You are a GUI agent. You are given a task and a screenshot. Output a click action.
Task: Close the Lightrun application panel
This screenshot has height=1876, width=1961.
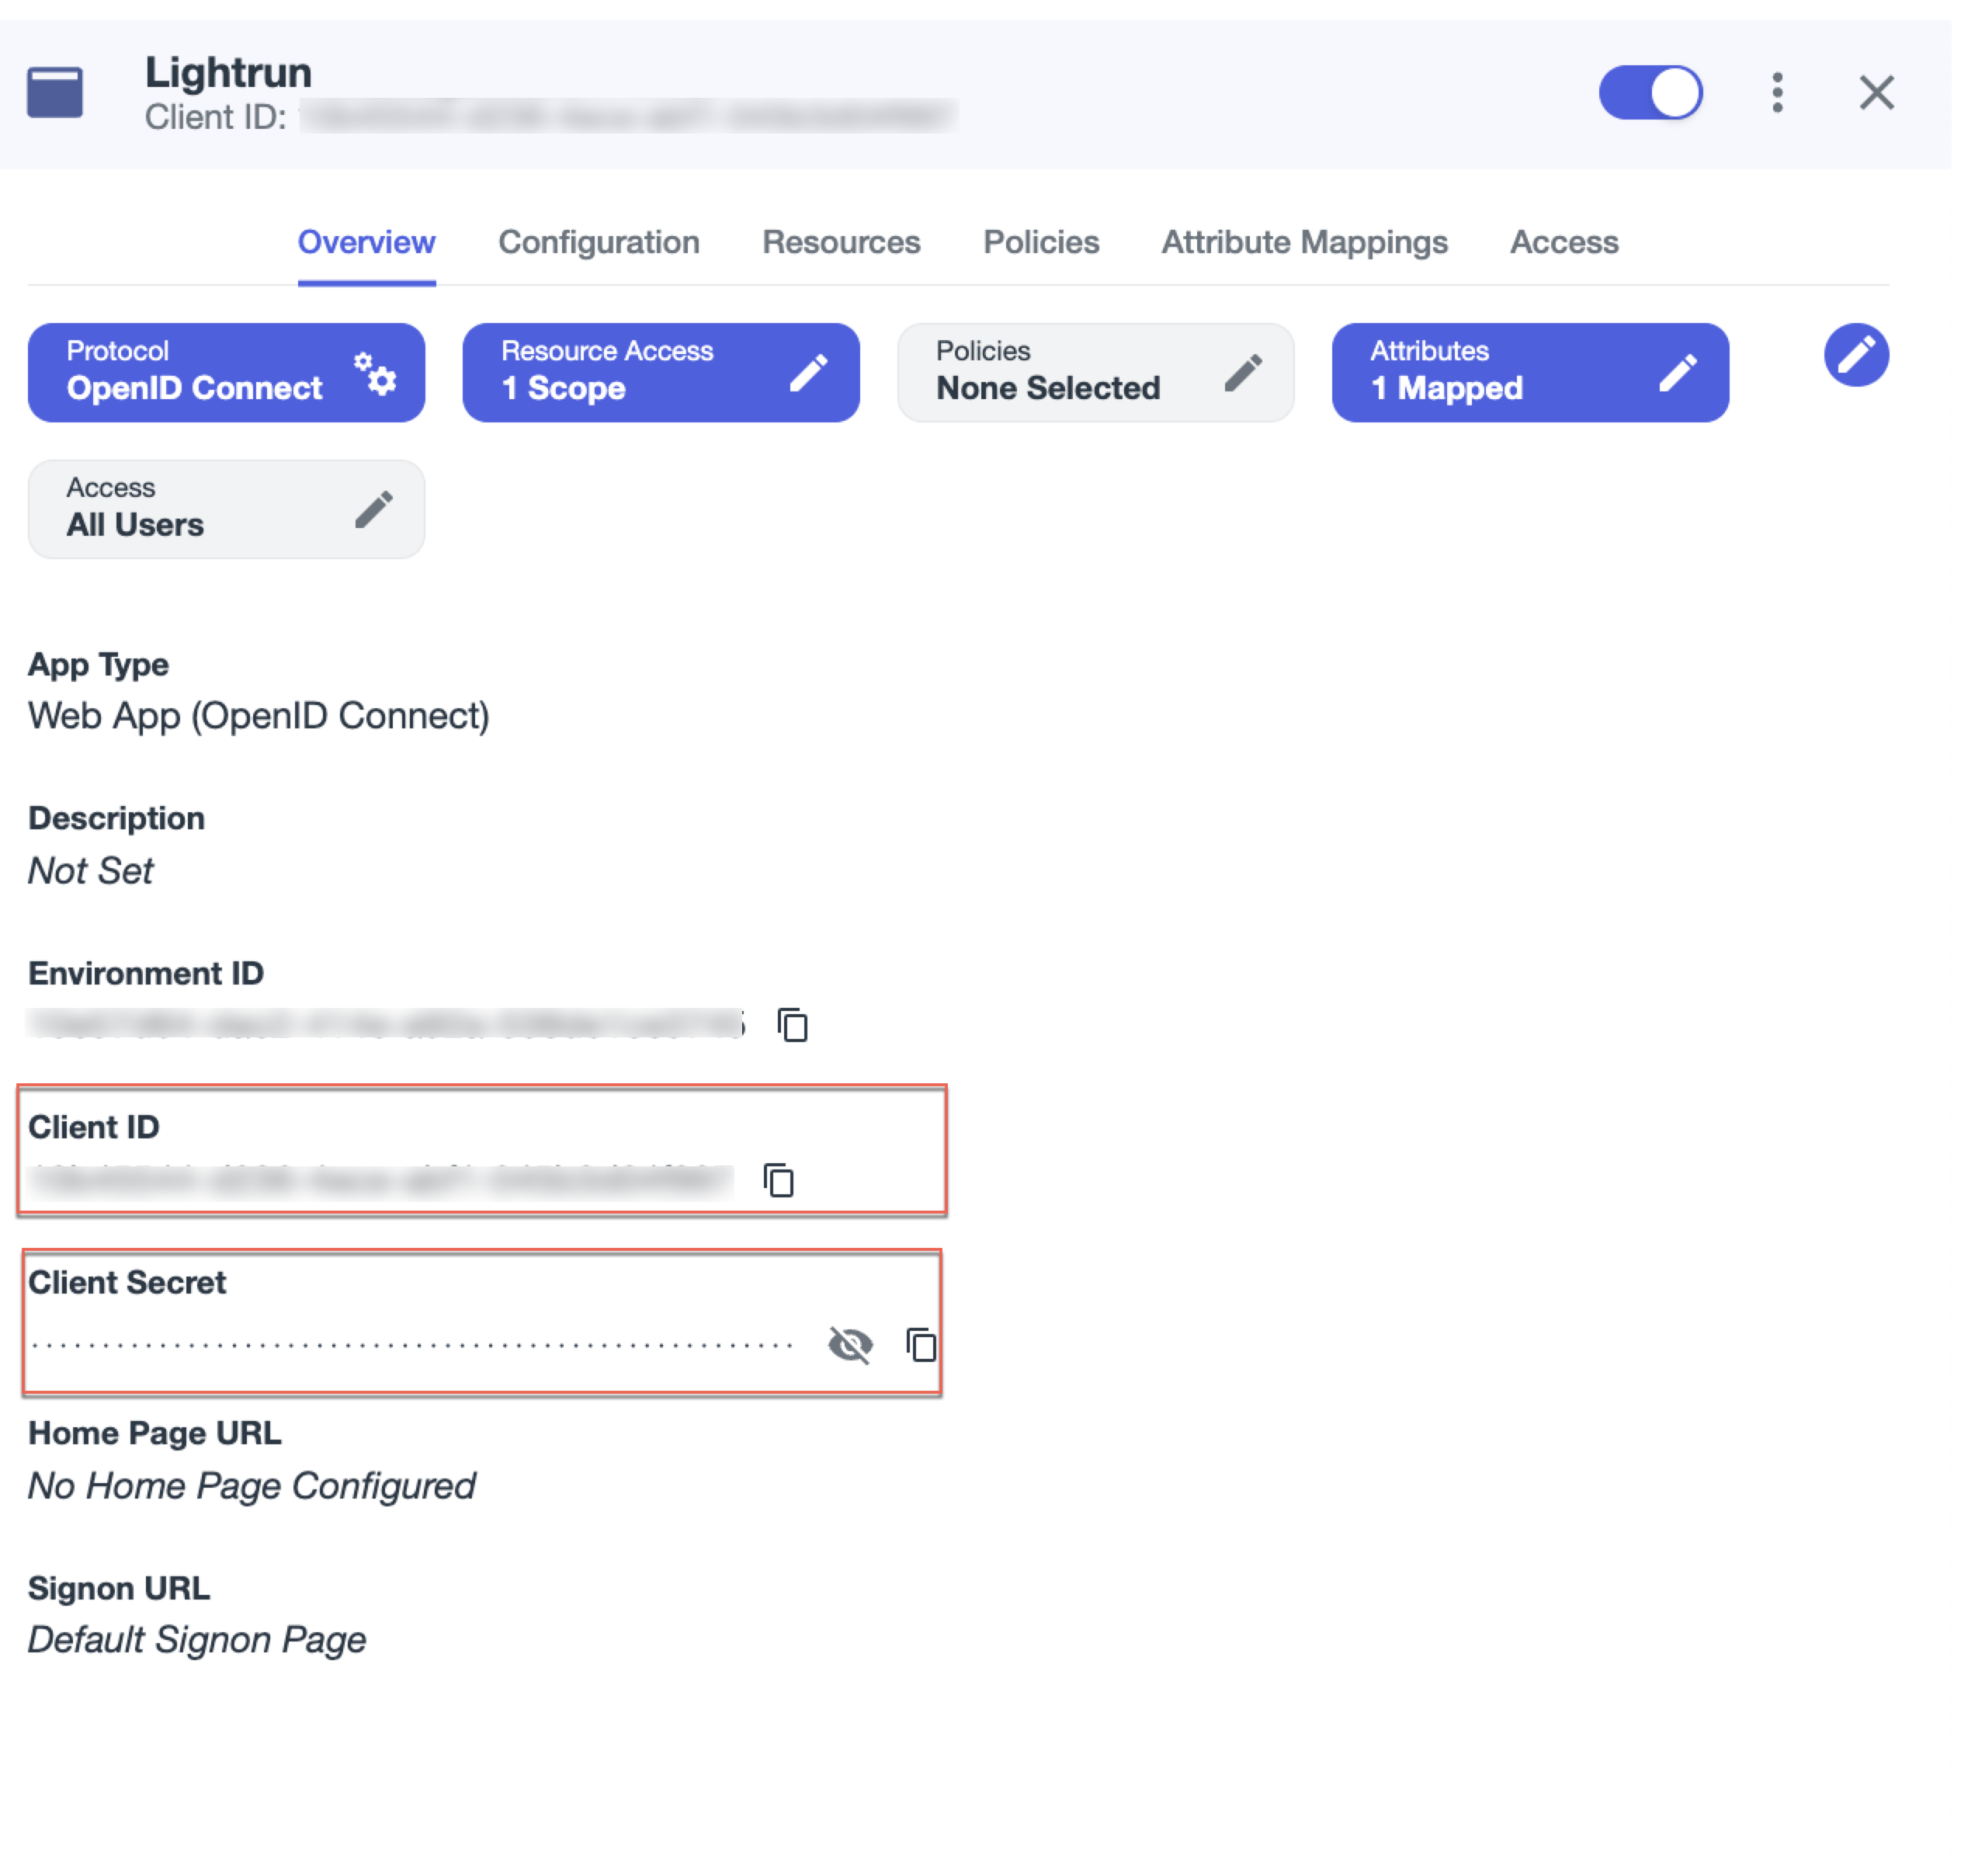[x=1876, y=93]
